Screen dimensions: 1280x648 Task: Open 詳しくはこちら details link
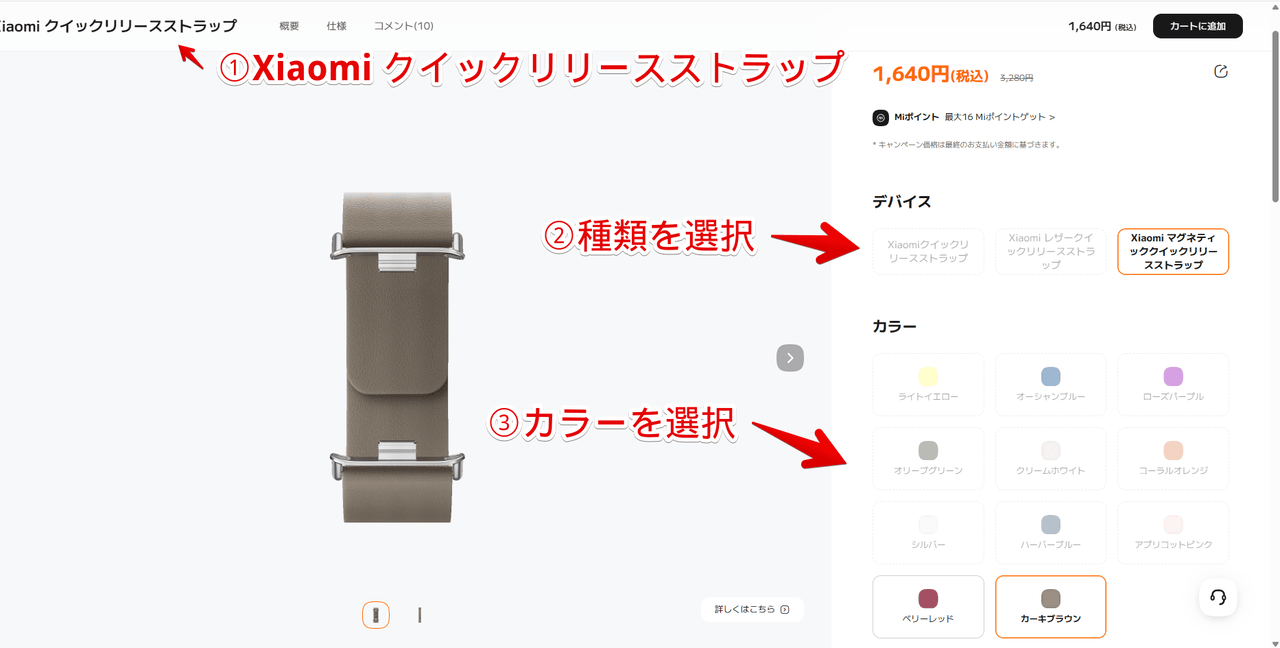click(x=752, y=609)
